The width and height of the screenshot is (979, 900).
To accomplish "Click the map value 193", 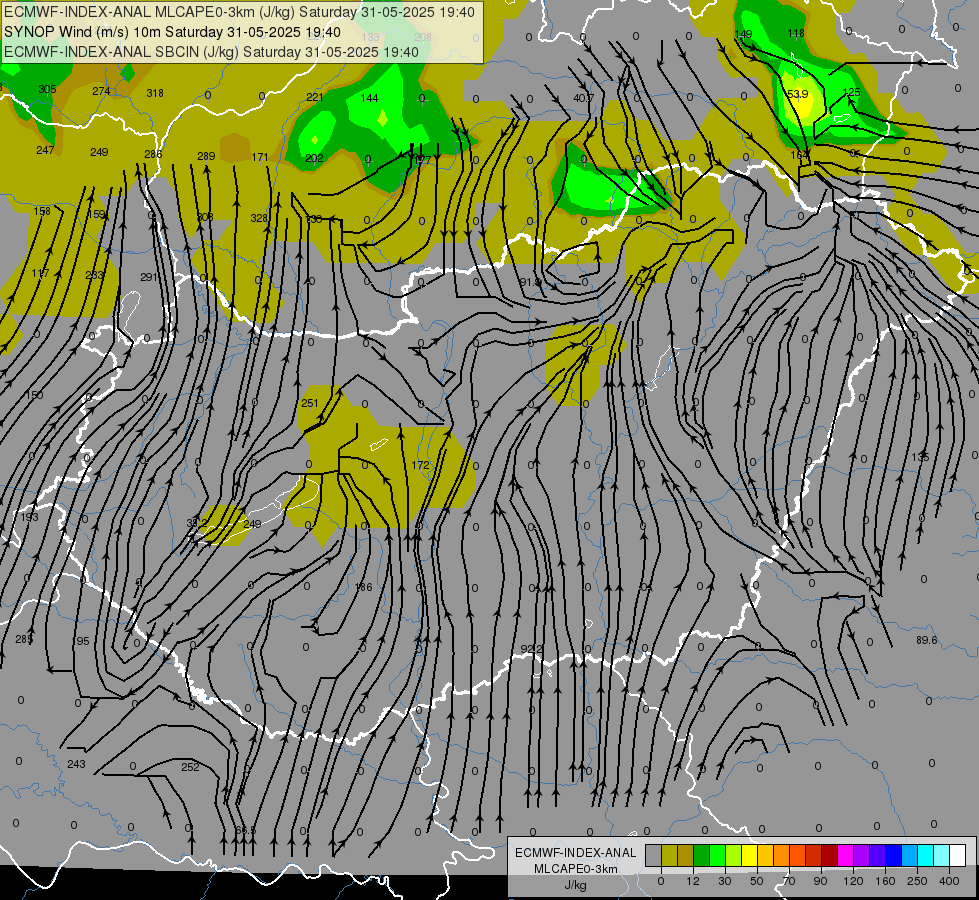I will click(29, 517).
